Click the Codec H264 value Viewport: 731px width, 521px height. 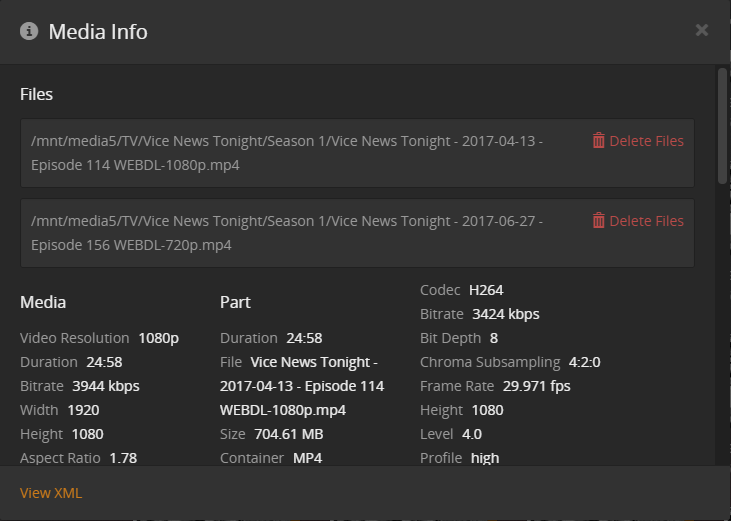[x=486, y=290]
